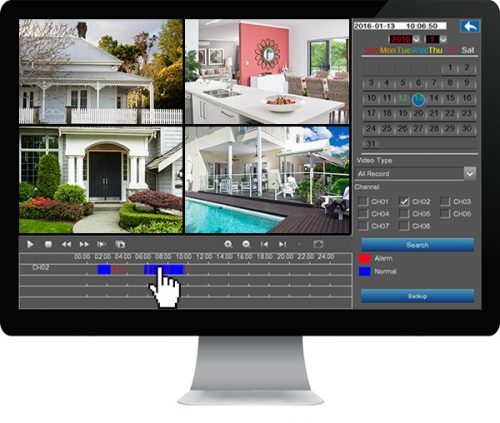500x423 pixels.
Task: Start playback with the play icon
Action: pos(30,244)
